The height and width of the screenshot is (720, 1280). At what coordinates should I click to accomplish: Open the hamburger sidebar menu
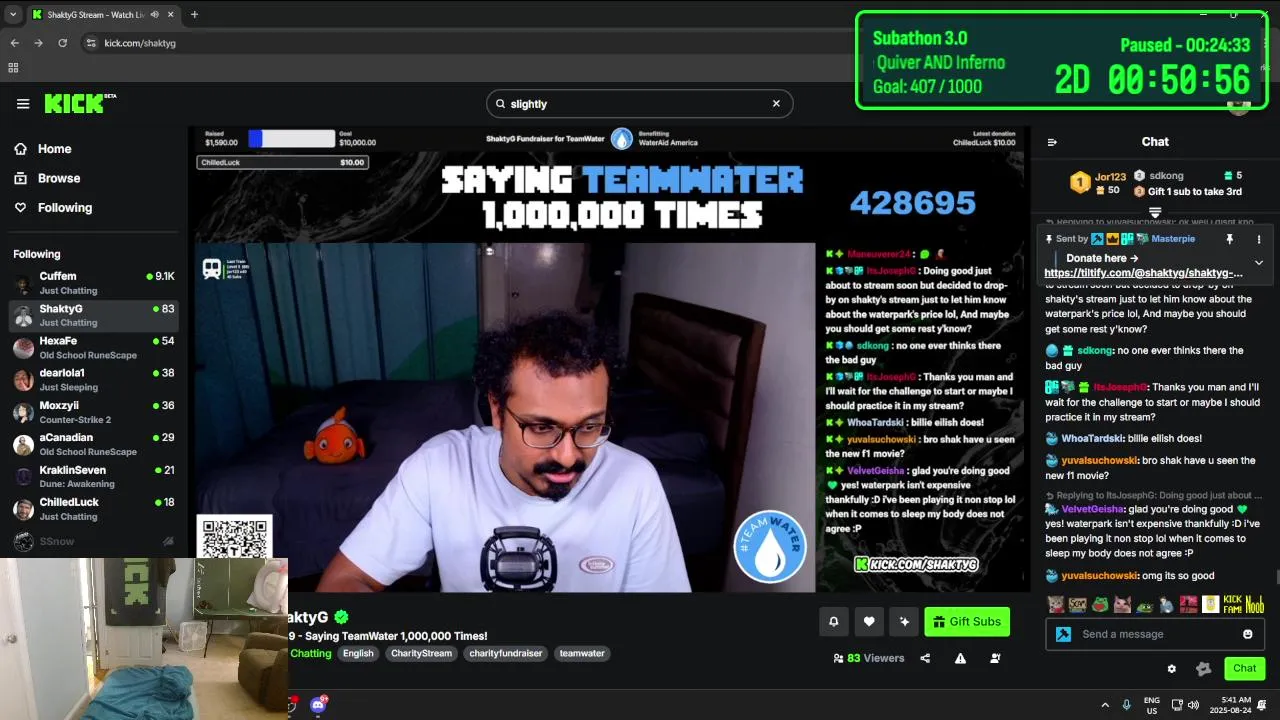[x=23, y=104]
